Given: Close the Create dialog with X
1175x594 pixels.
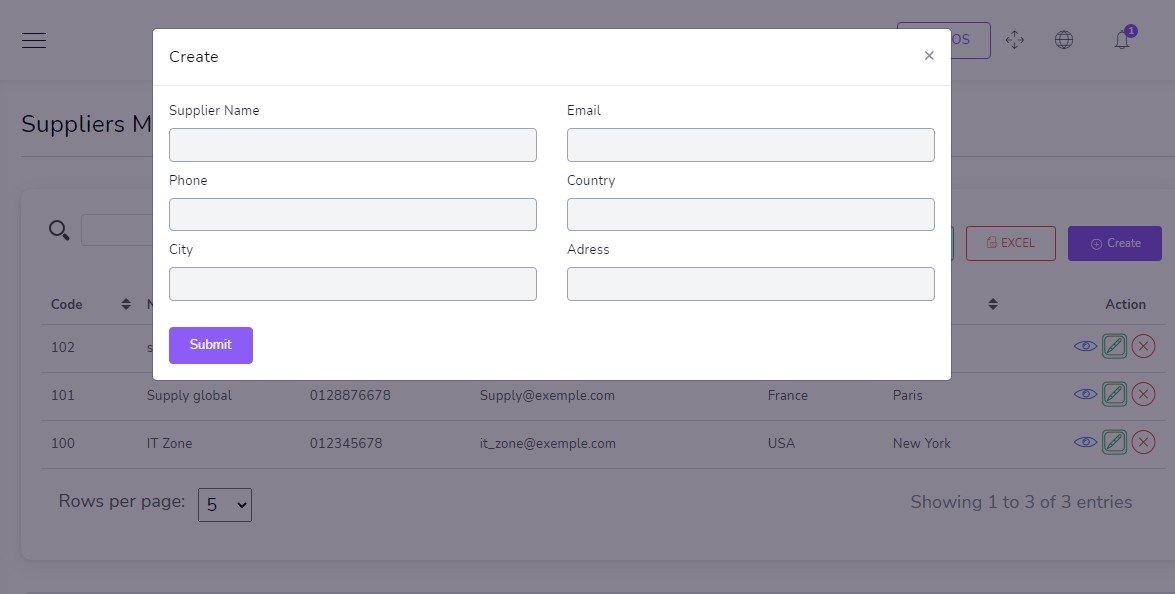Looking at the screenshot, I should point(929,56).
